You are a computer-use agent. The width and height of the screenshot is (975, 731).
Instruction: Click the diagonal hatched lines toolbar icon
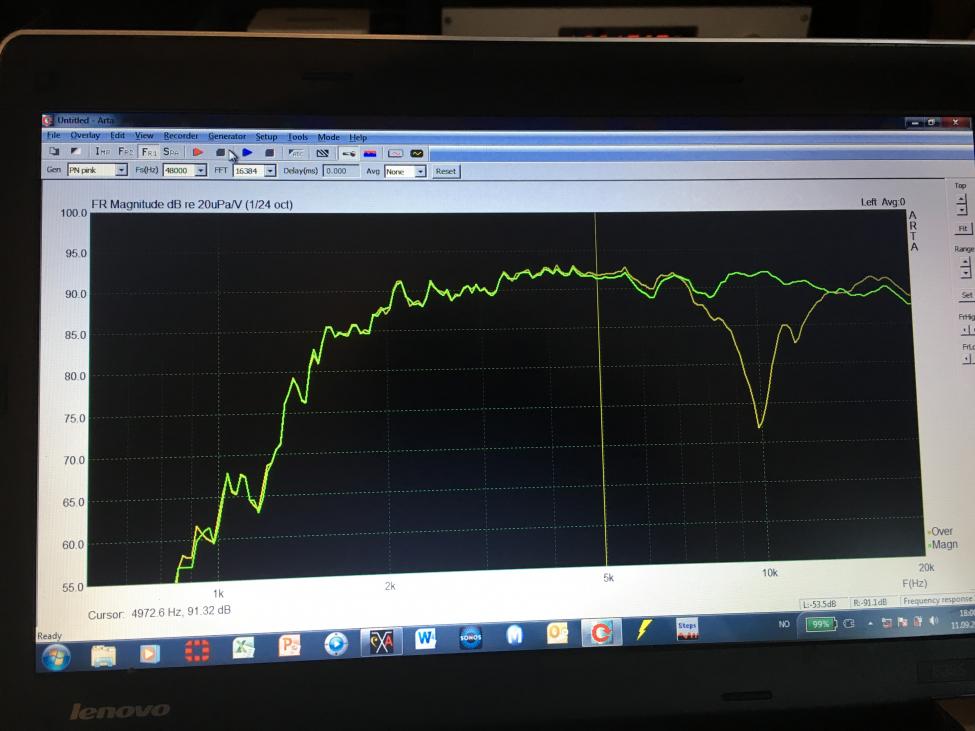click(x=322, y=153)
